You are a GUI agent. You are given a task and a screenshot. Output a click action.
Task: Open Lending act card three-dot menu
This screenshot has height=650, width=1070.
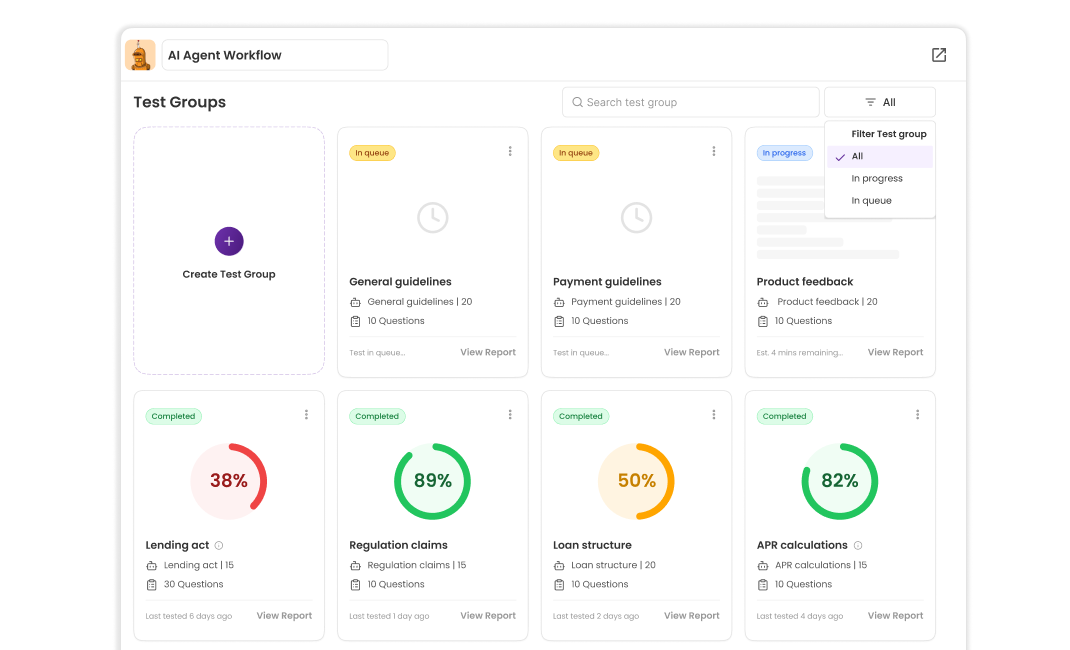click(306, 415)
